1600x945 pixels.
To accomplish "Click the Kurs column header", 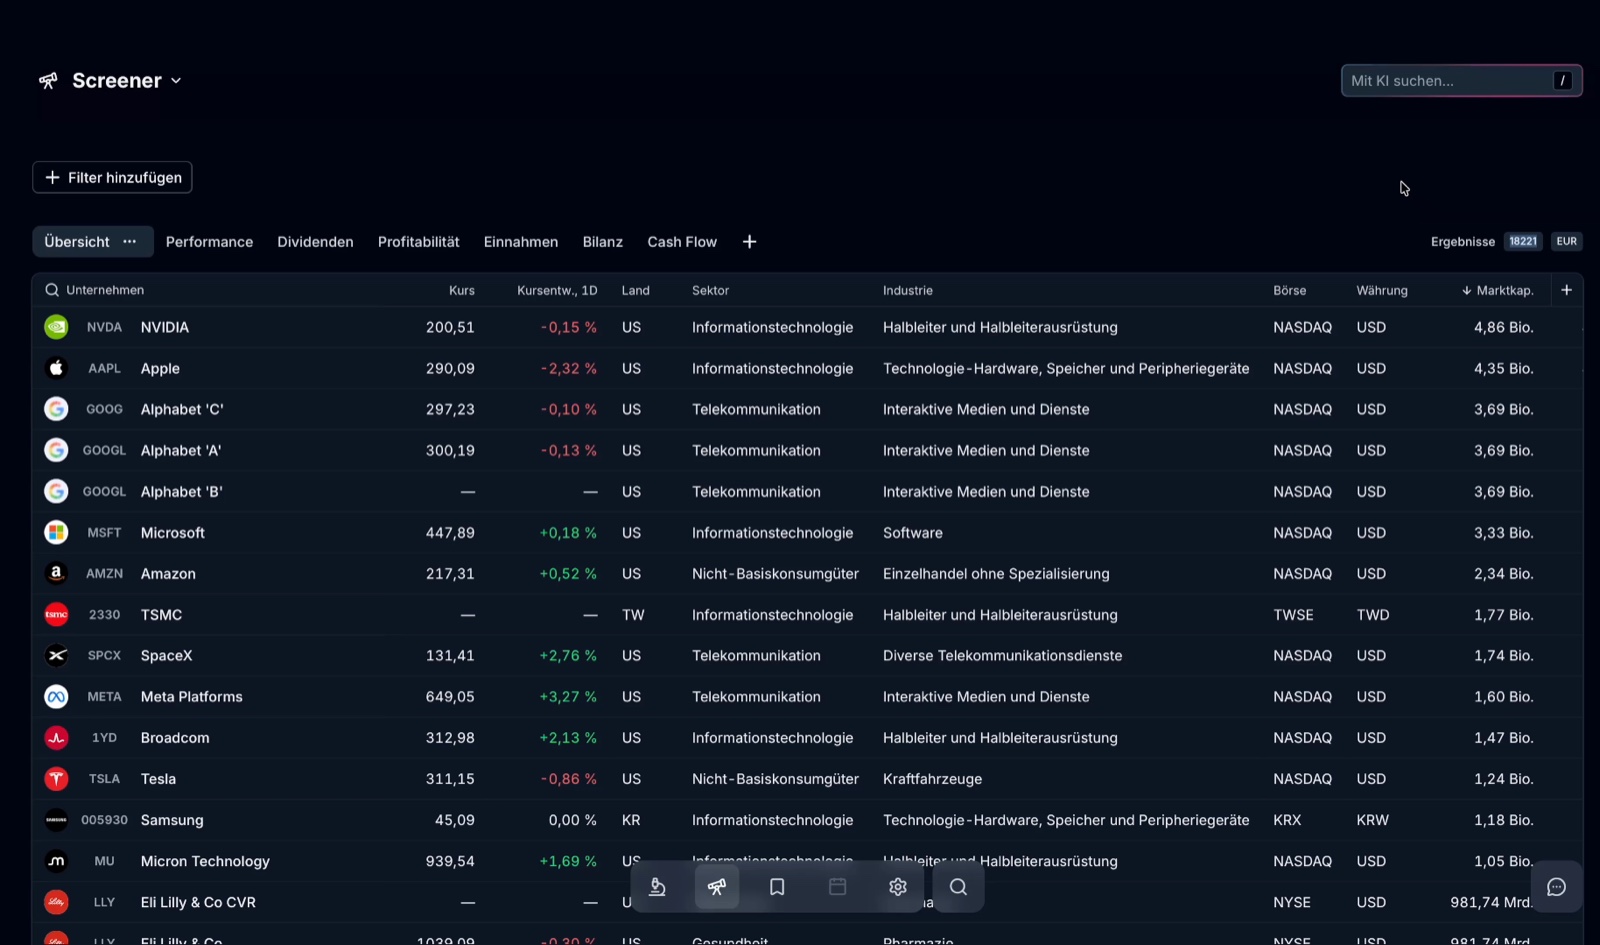I will (462, 290).
